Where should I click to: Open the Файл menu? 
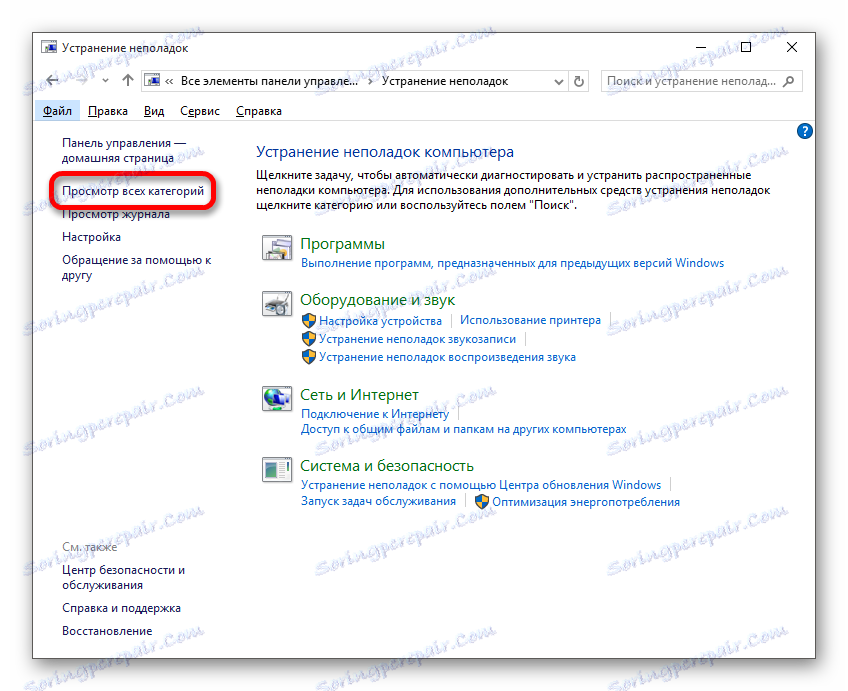click(x=57, y=111)
